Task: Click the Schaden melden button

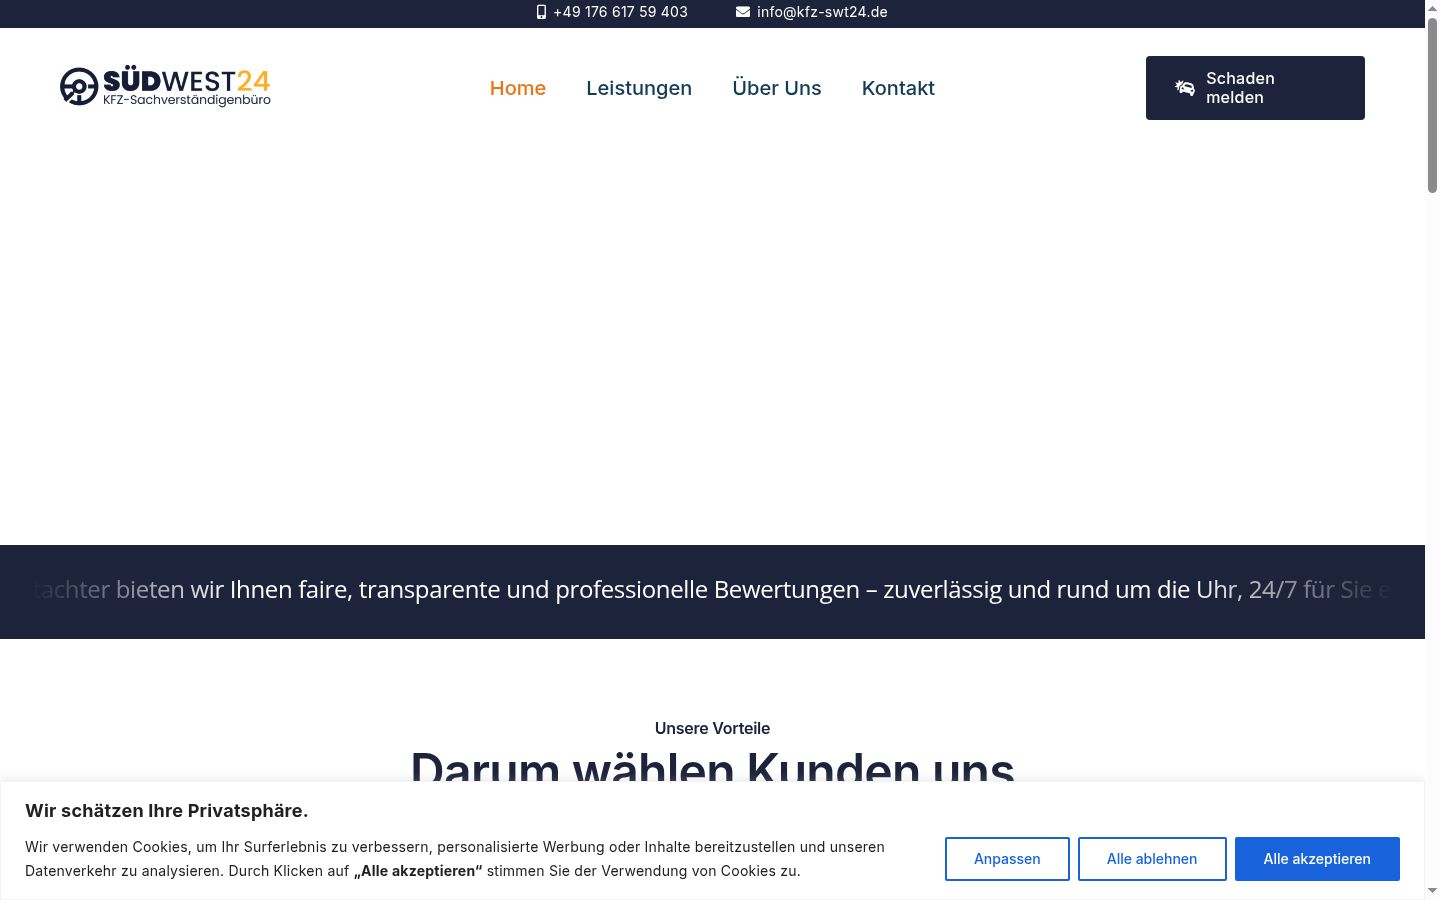Action: [x=1255, y=88]
